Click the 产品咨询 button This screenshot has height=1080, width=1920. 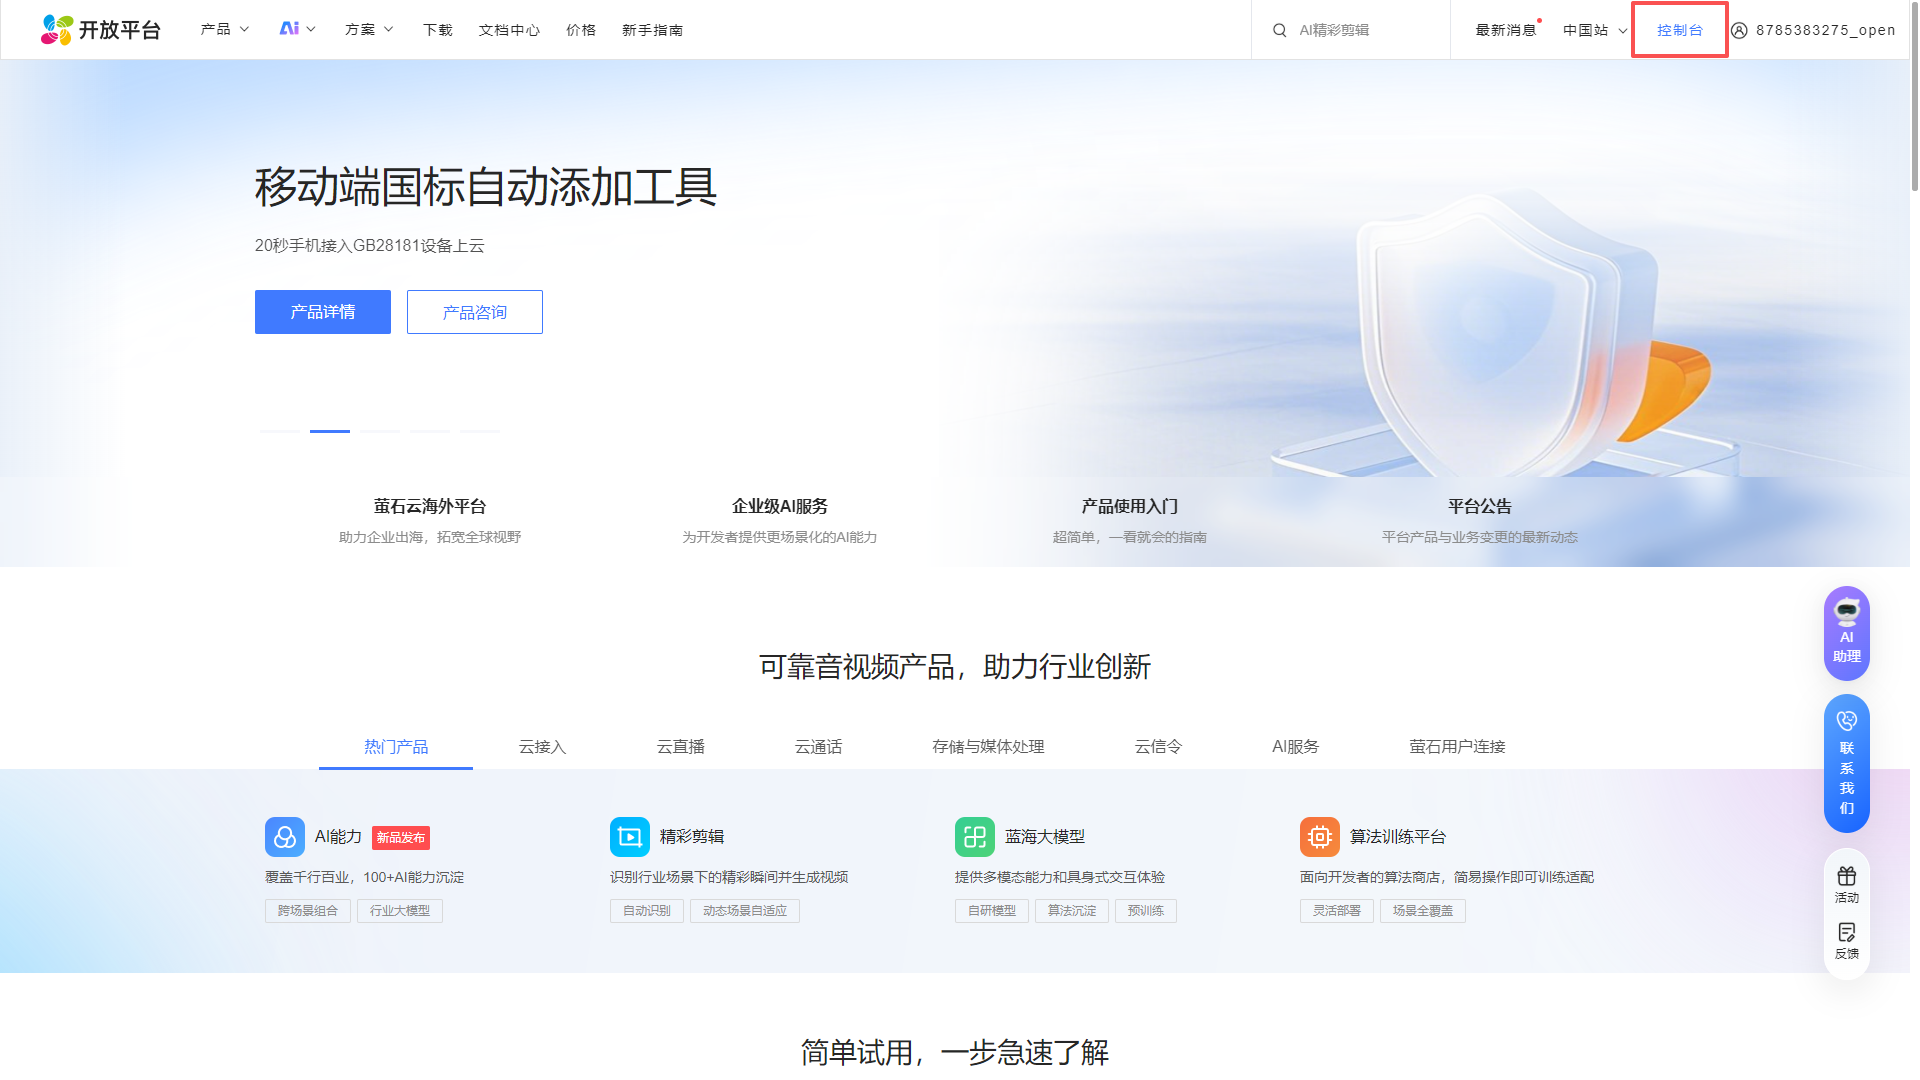pyautogui.click(x=474, y=312)
